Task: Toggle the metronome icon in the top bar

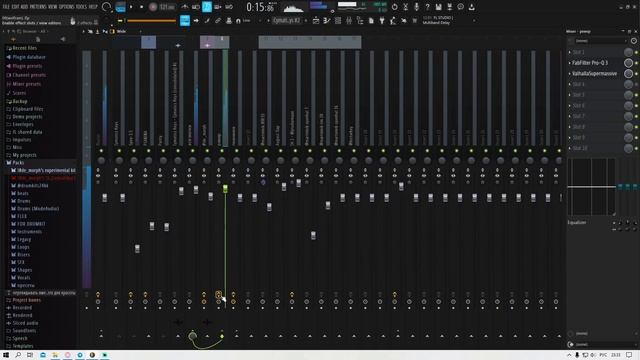Action: (185, 7)
